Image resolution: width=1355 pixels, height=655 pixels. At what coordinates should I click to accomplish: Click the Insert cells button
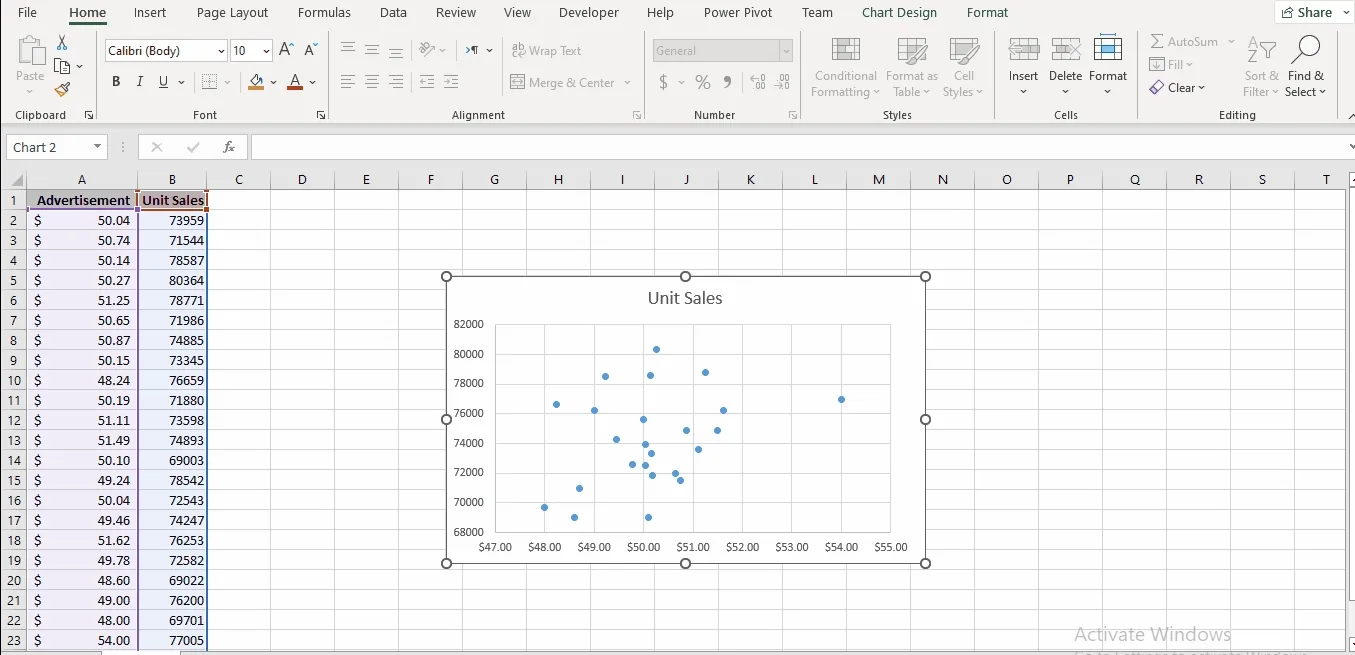[x=1023, y=67]
